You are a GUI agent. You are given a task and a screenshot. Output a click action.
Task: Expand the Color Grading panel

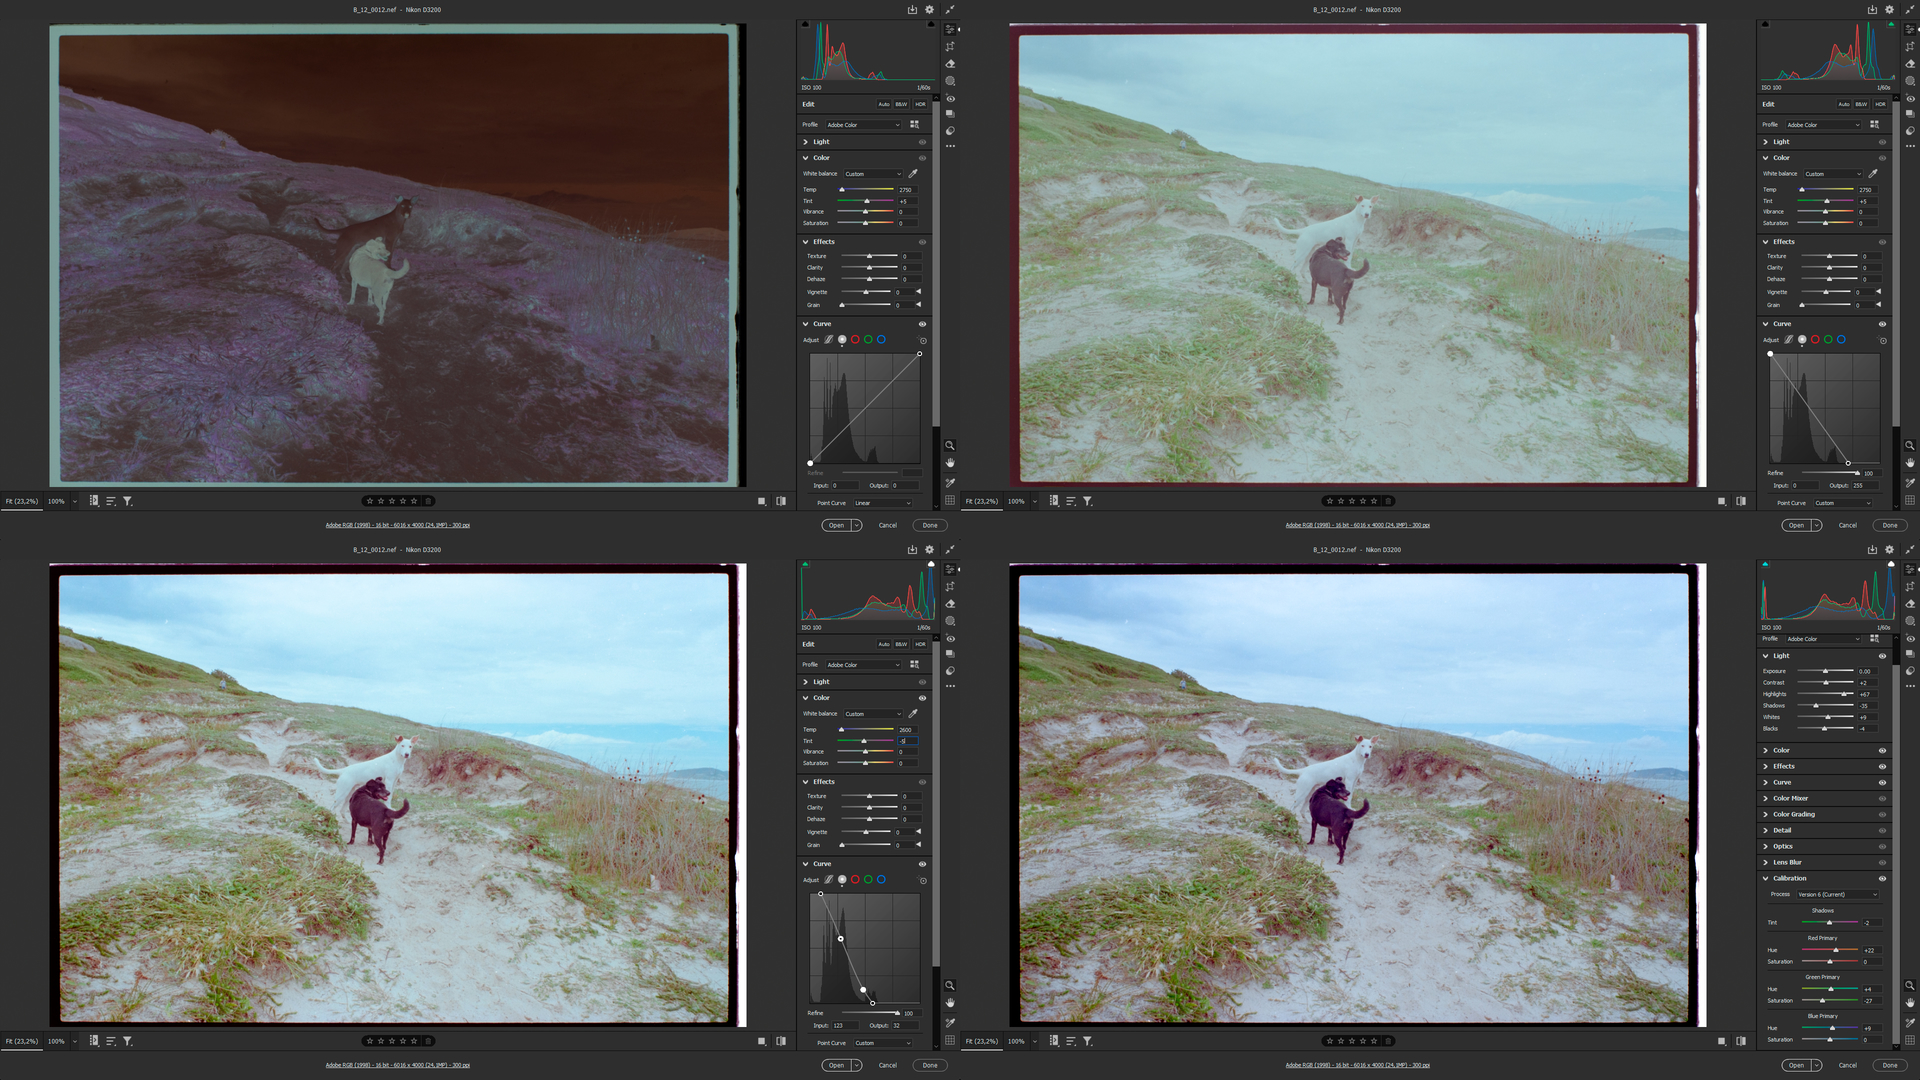click(1793, 814)
